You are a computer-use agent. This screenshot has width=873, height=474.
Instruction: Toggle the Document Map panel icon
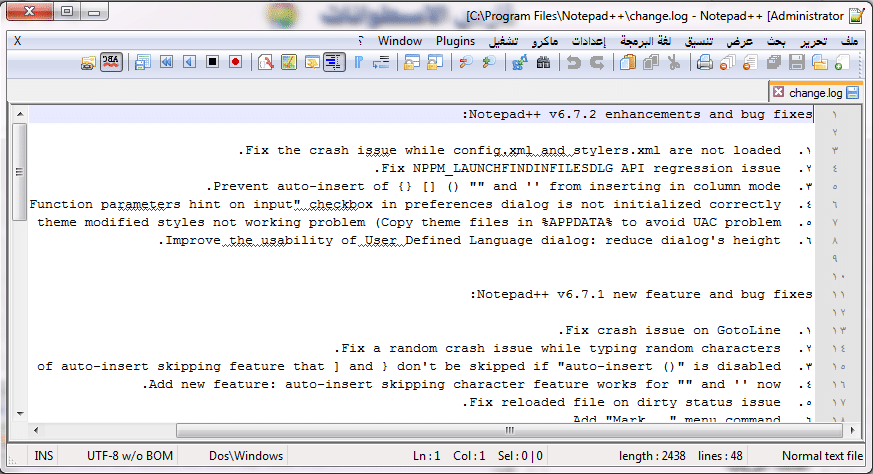point(288,62)
